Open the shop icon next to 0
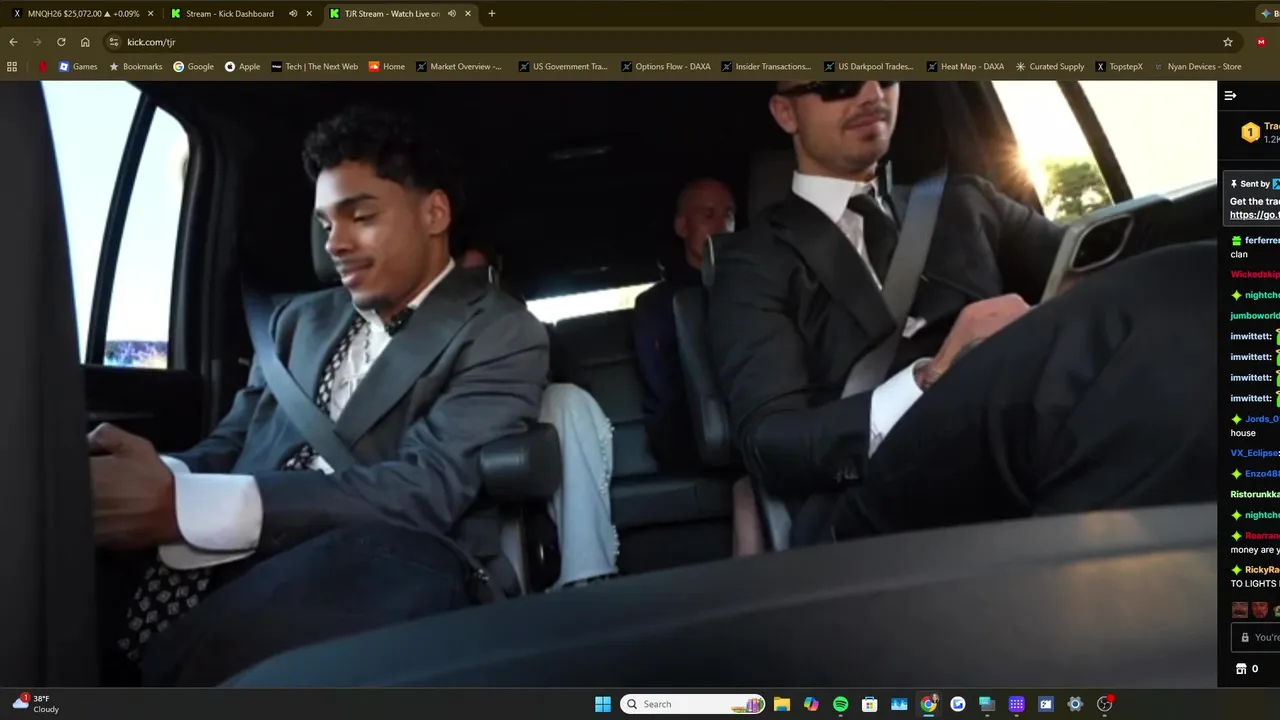The image size is (1280, 720). pos(1241,669)
